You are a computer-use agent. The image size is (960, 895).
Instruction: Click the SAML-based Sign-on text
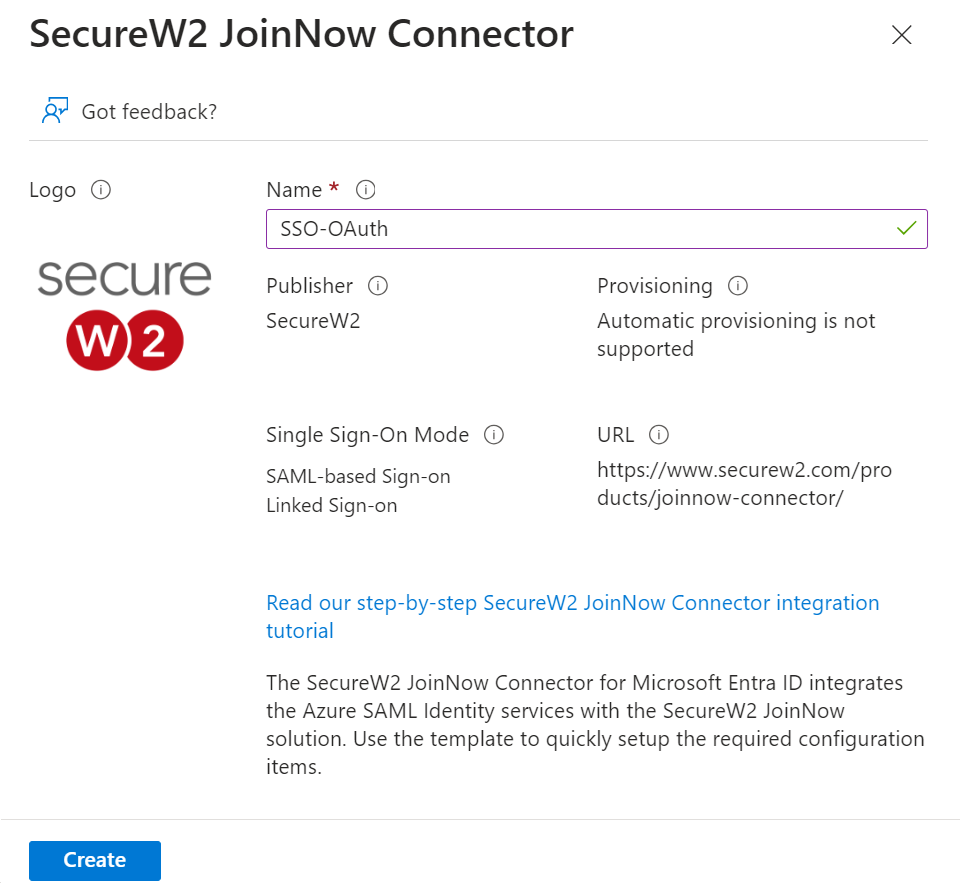click(x=358, y=477)
